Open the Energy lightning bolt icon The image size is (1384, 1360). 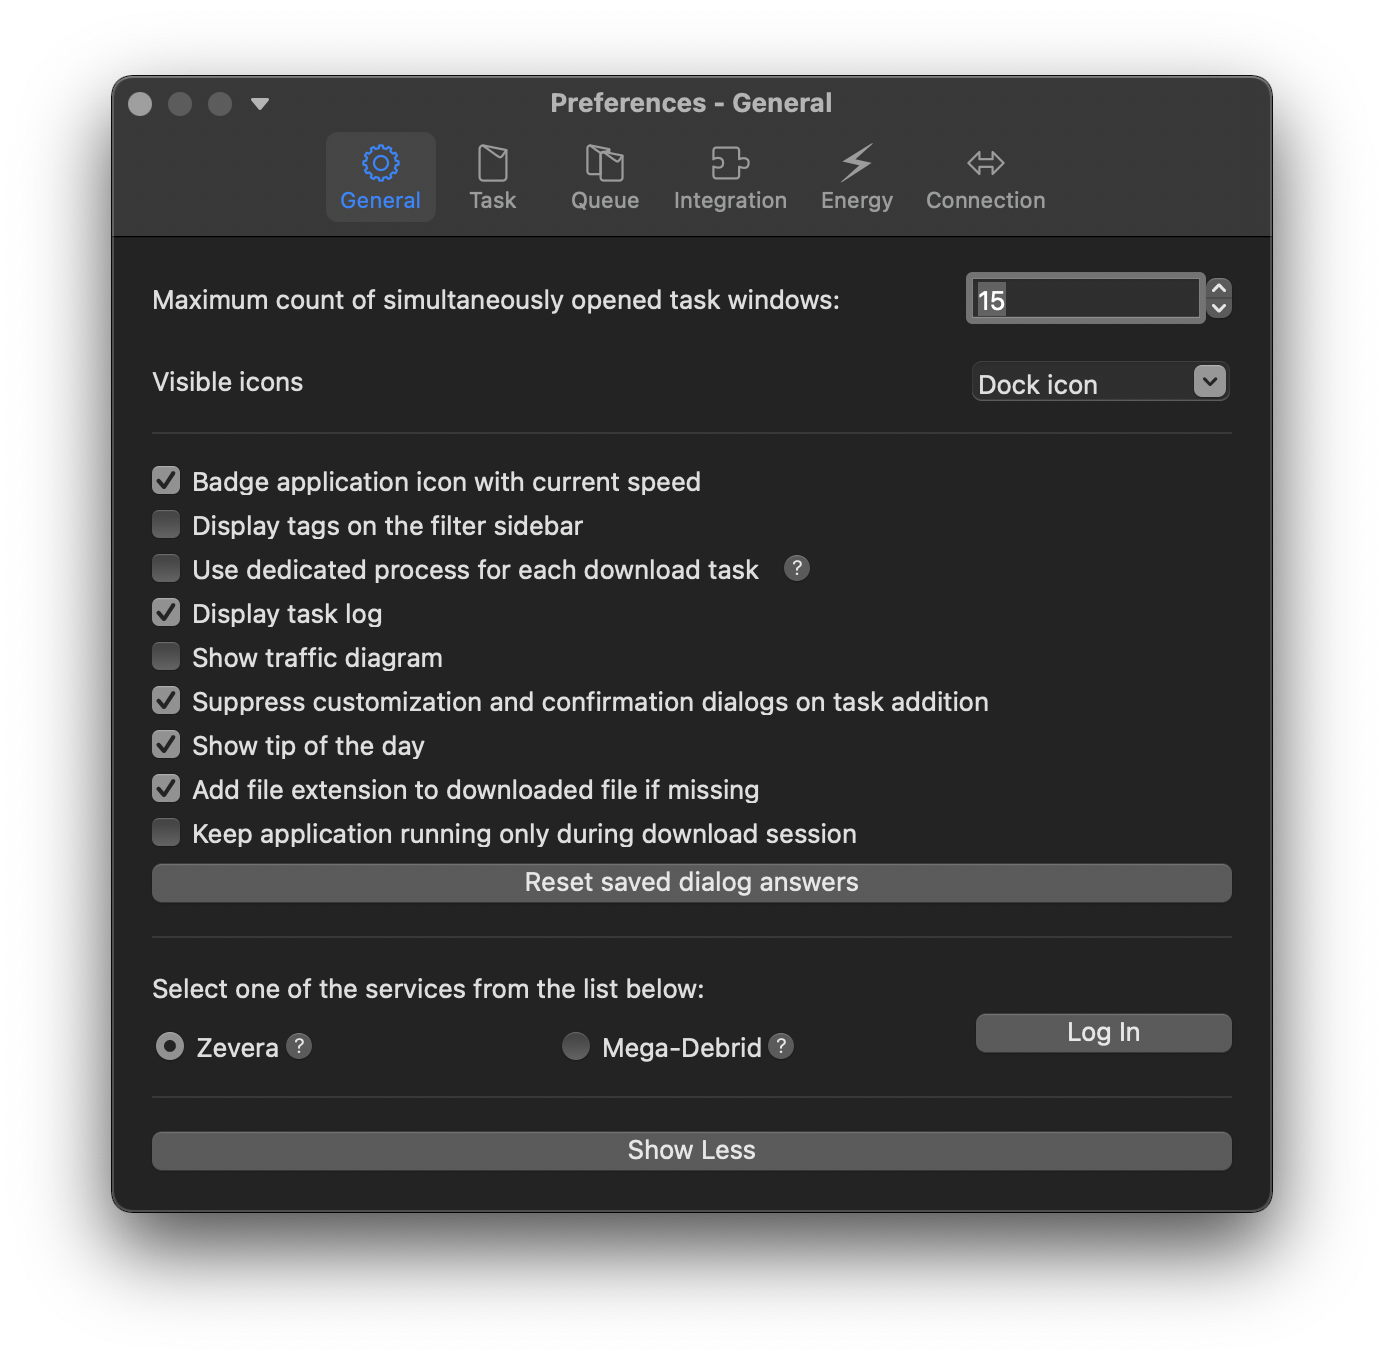tap(856, 164)
